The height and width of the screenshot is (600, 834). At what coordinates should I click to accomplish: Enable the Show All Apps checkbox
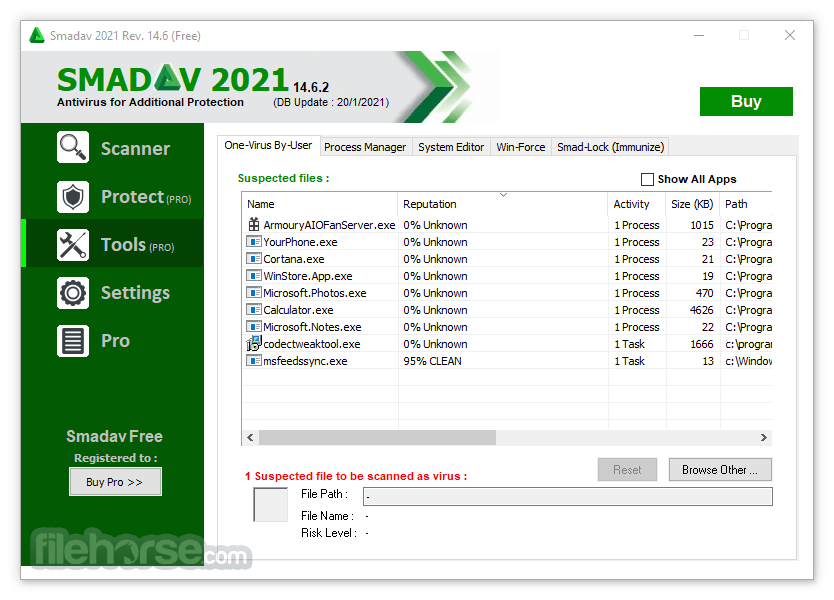647,179
